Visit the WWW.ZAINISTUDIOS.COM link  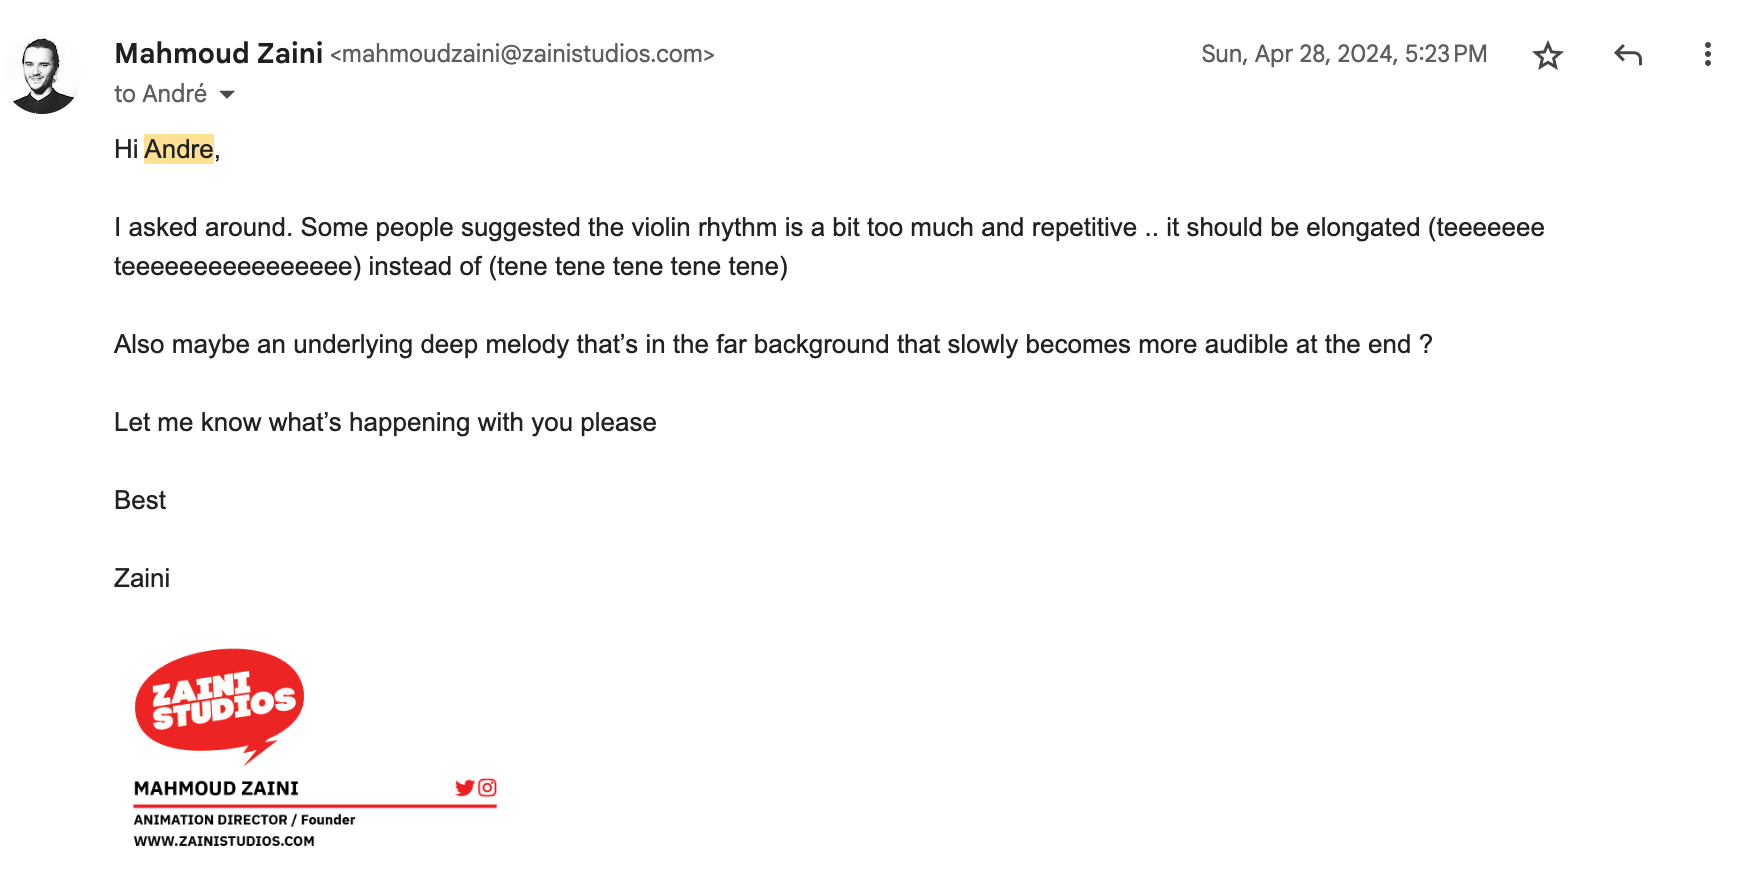pyautogui.click(x=224, y=841)
